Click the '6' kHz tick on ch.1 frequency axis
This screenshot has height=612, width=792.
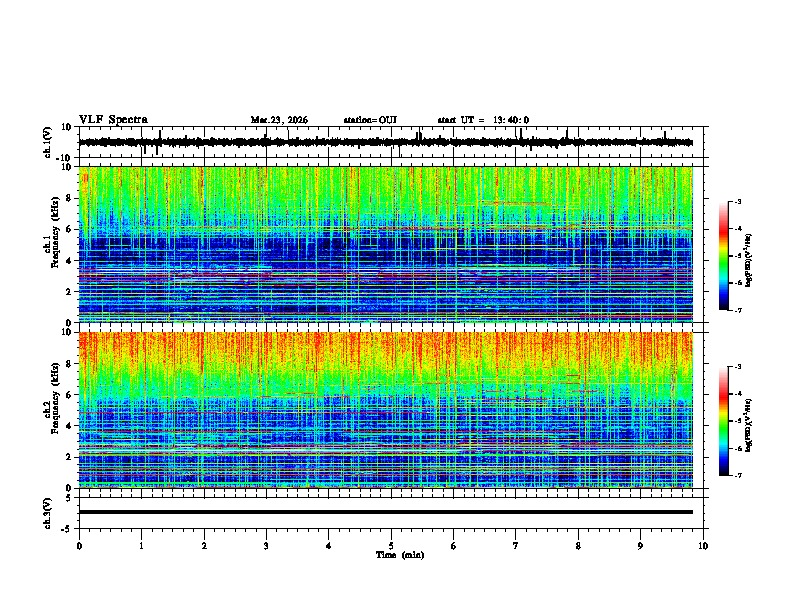tap(69, 229)
